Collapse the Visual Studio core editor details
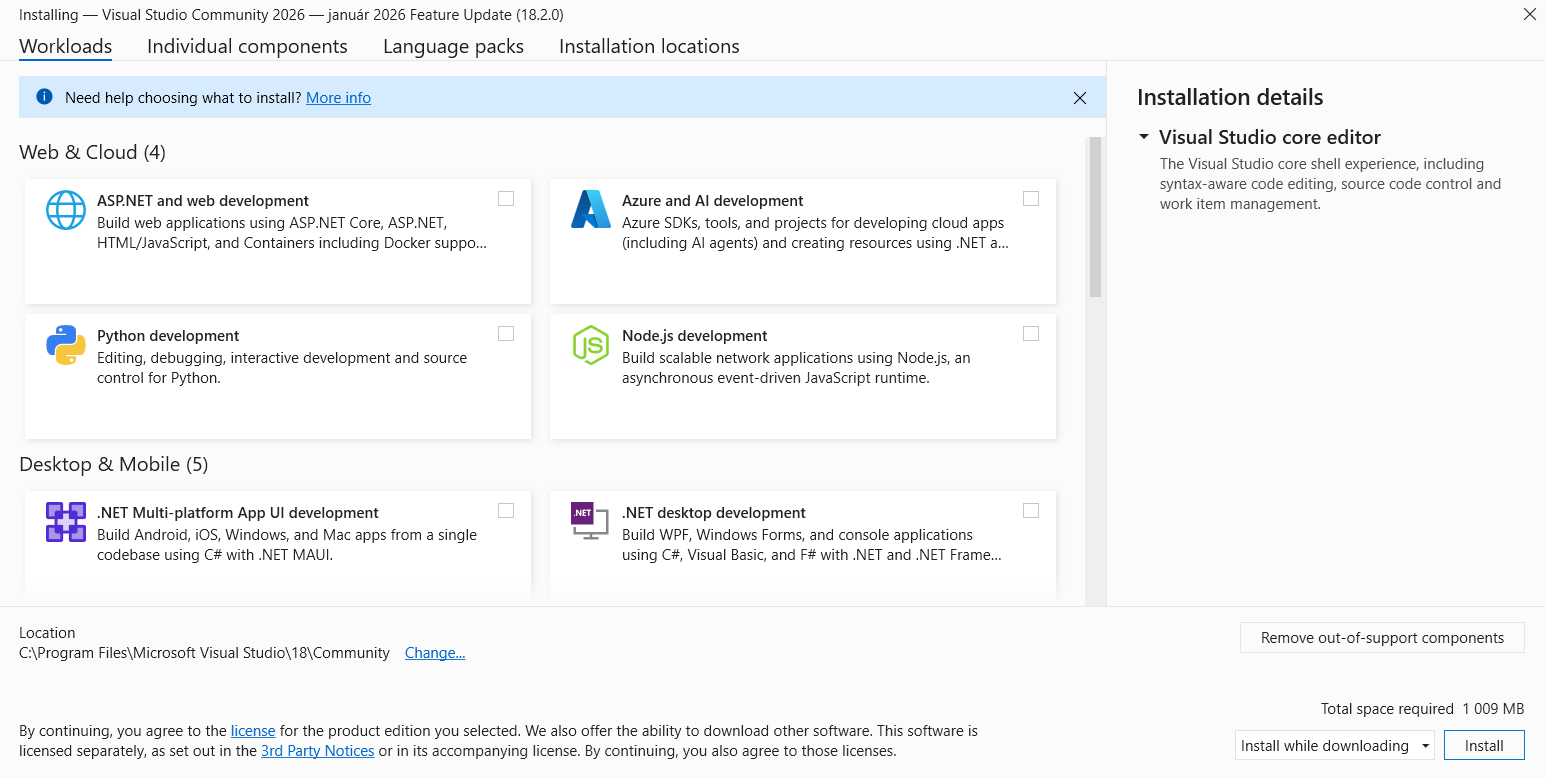This screenshot has height=778, width=1545. (1143, 137)
